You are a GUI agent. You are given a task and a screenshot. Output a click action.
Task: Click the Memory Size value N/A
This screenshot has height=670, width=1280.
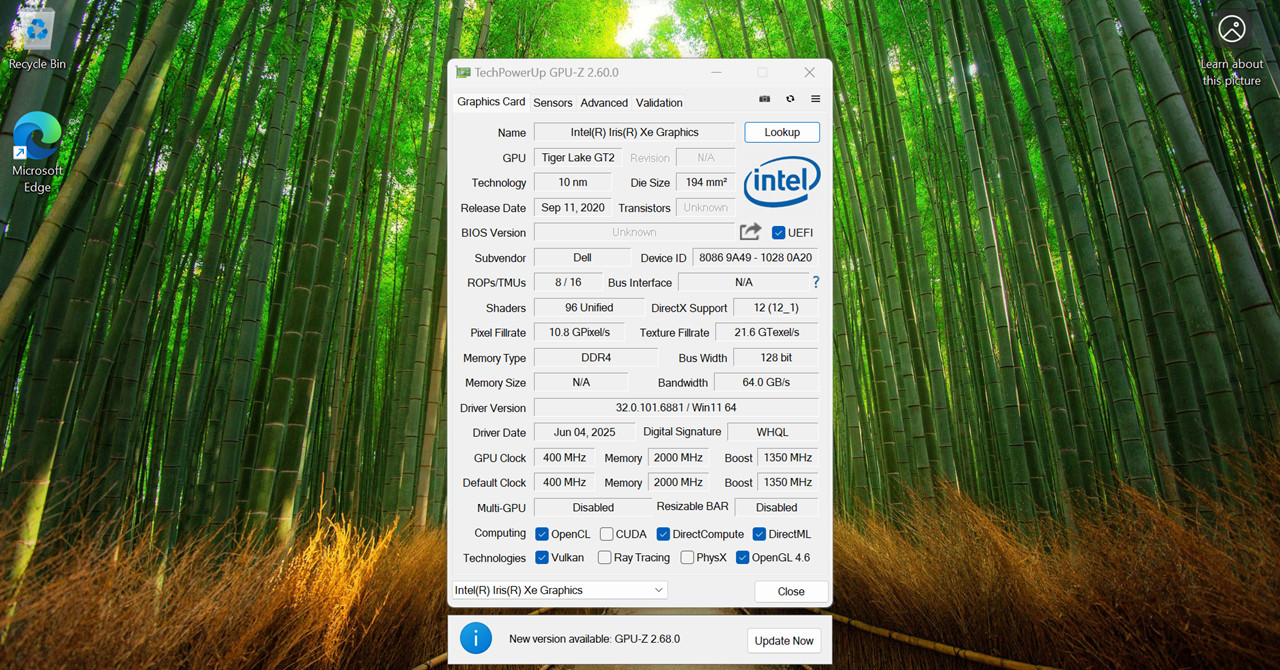pyautogui.click(x=581, y=382)
